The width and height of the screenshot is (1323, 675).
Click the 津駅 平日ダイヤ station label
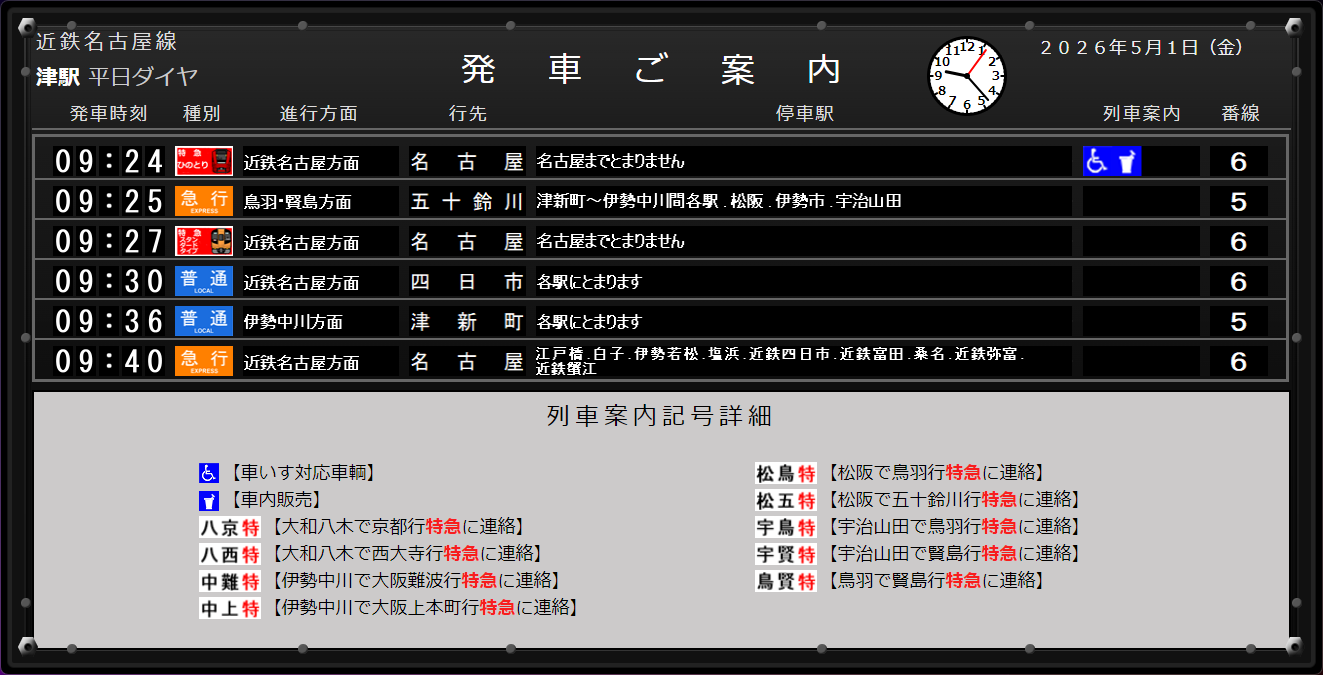click(x=117, y=76)
